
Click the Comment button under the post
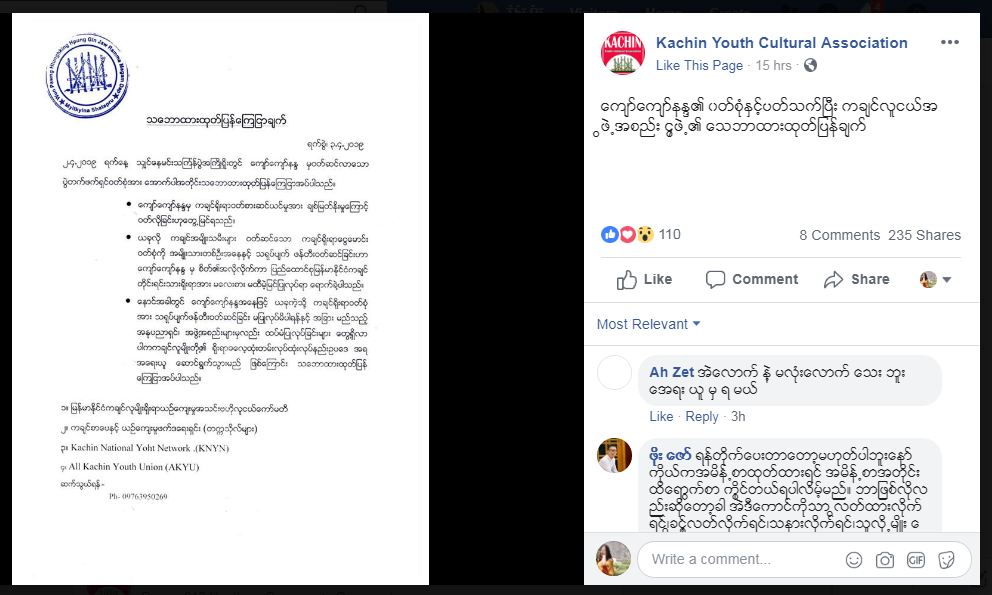(752, 280)
